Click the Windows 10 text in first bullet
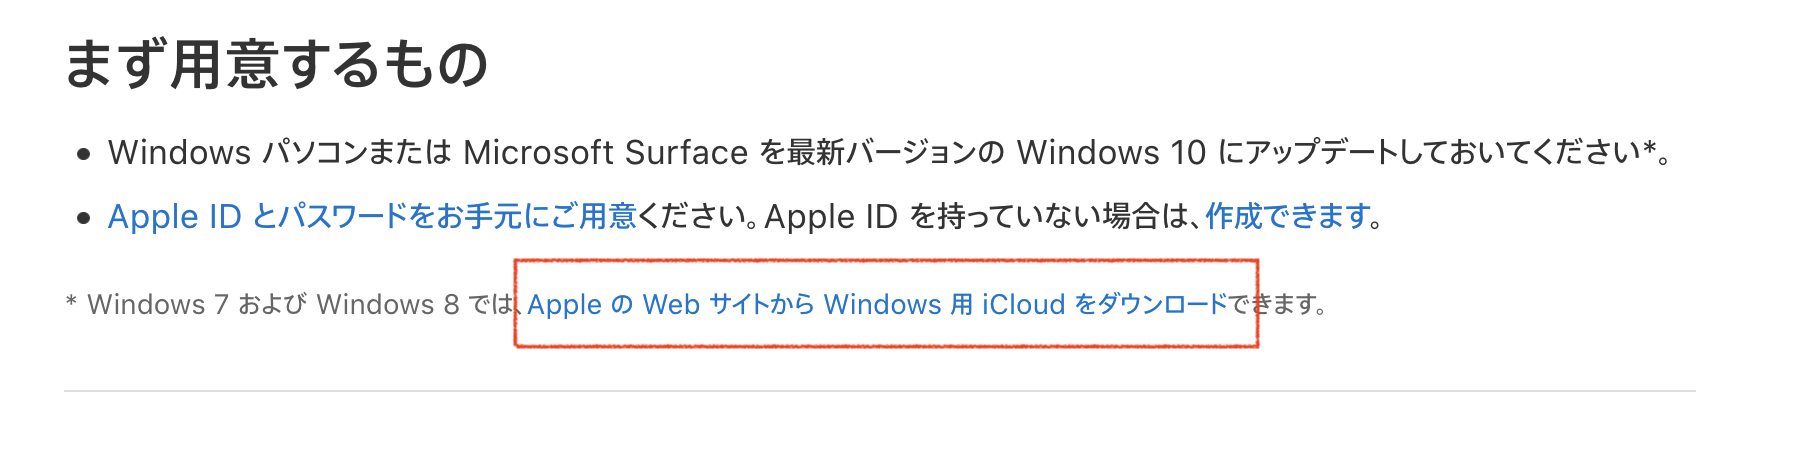 tap(1111, 153)
